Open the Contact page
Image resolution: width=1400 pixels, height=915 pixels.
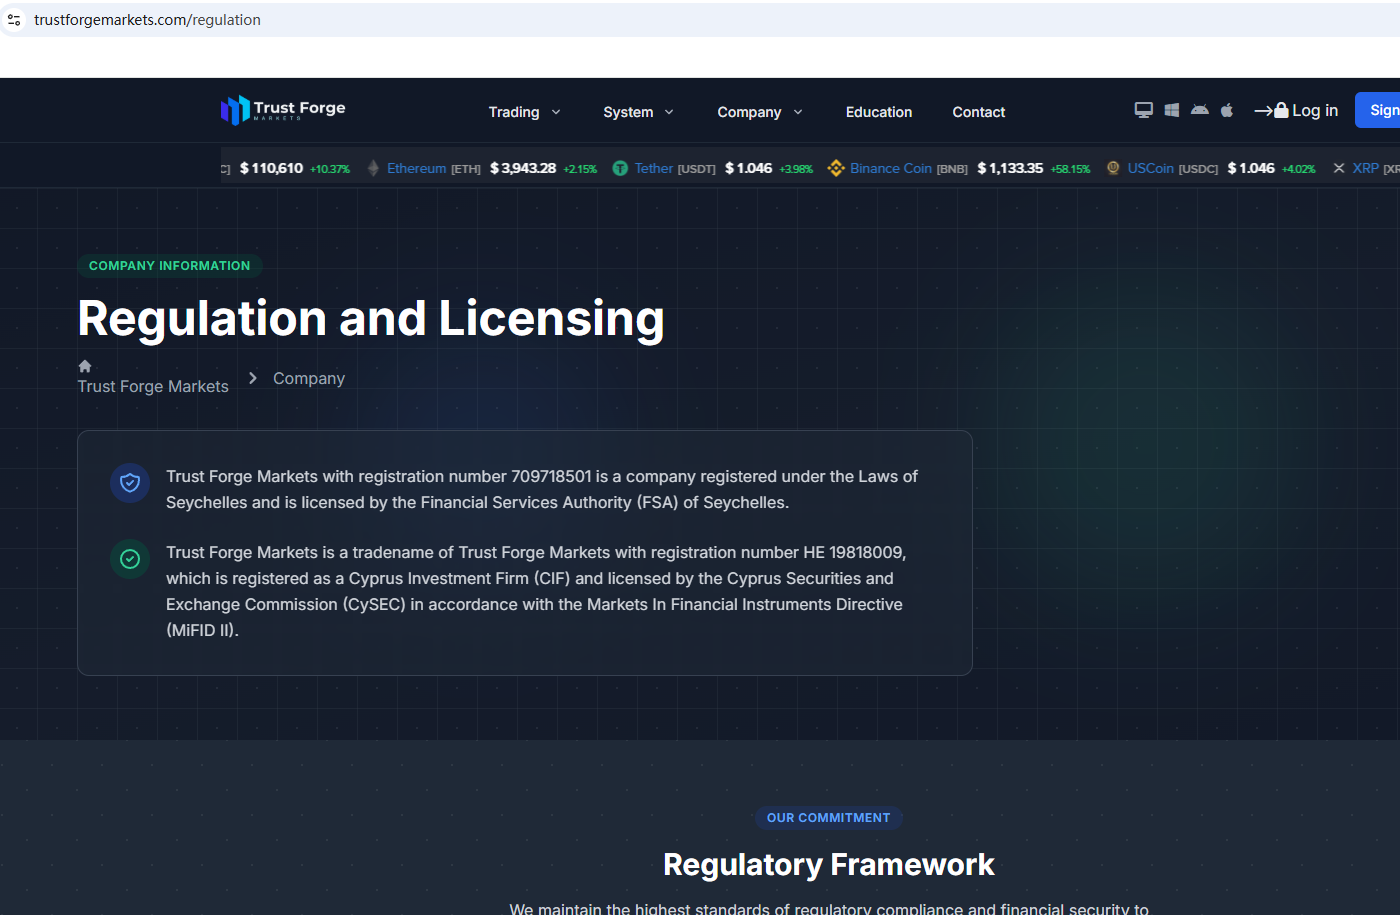click(x=978, y=112)
